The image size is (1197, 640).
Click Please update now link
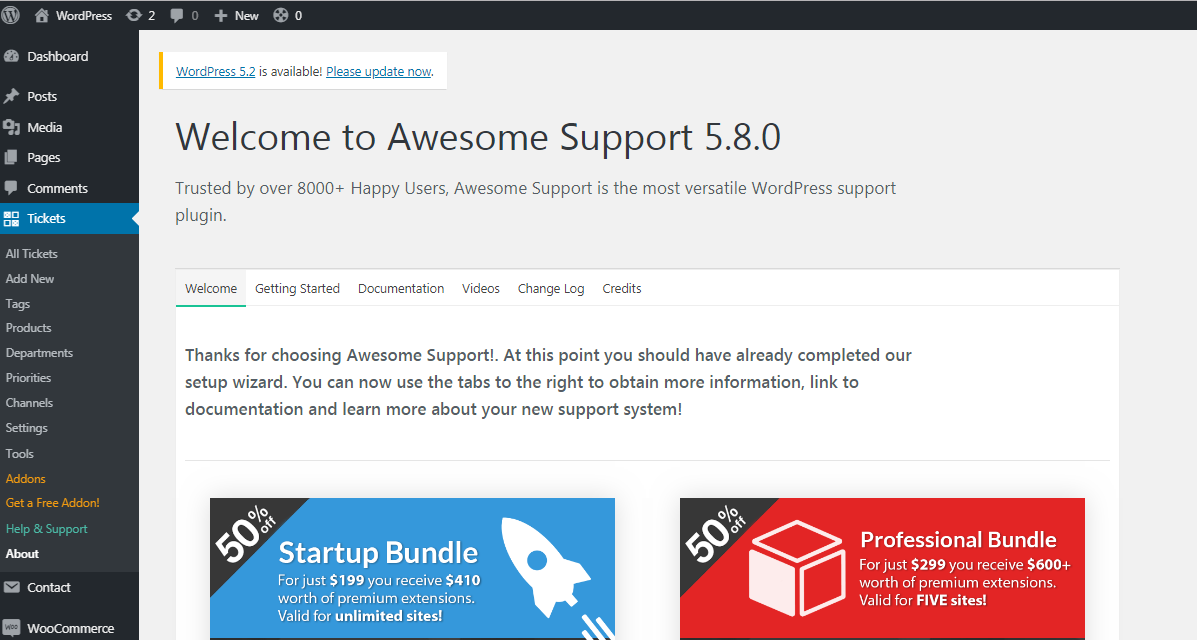[x=379, y=71]
